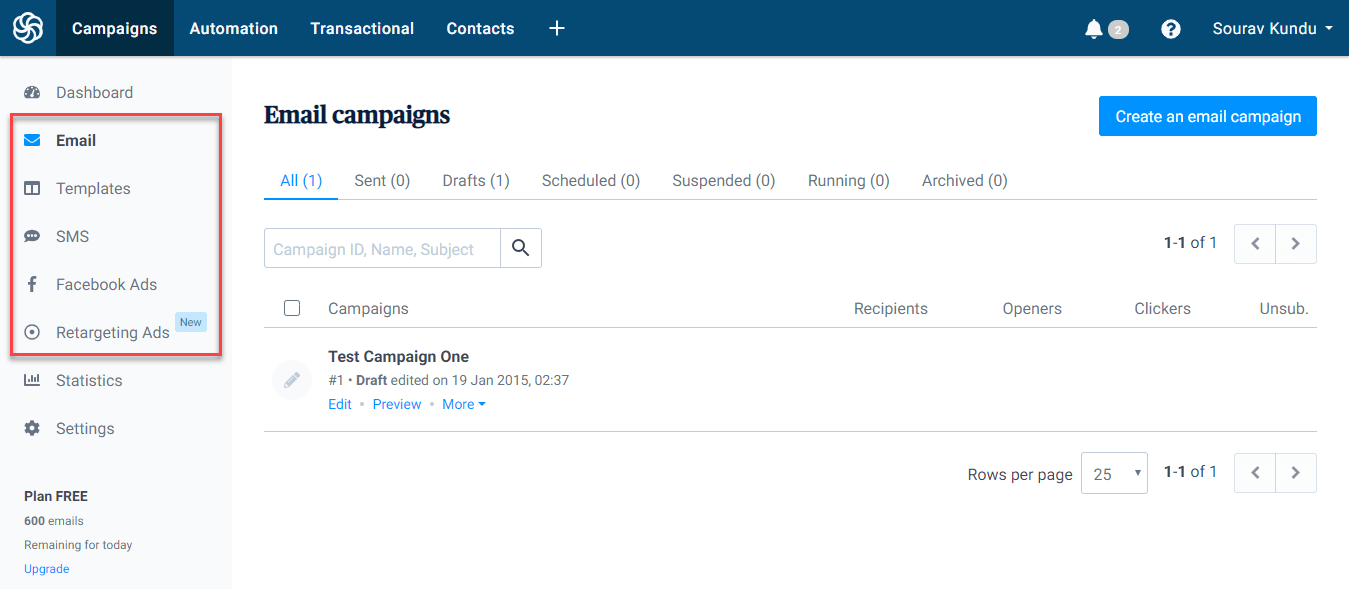The width and height of the screenshot is (1349, 589).
Task: Go to previous page using top arrow
Action: coord(1255,243)
